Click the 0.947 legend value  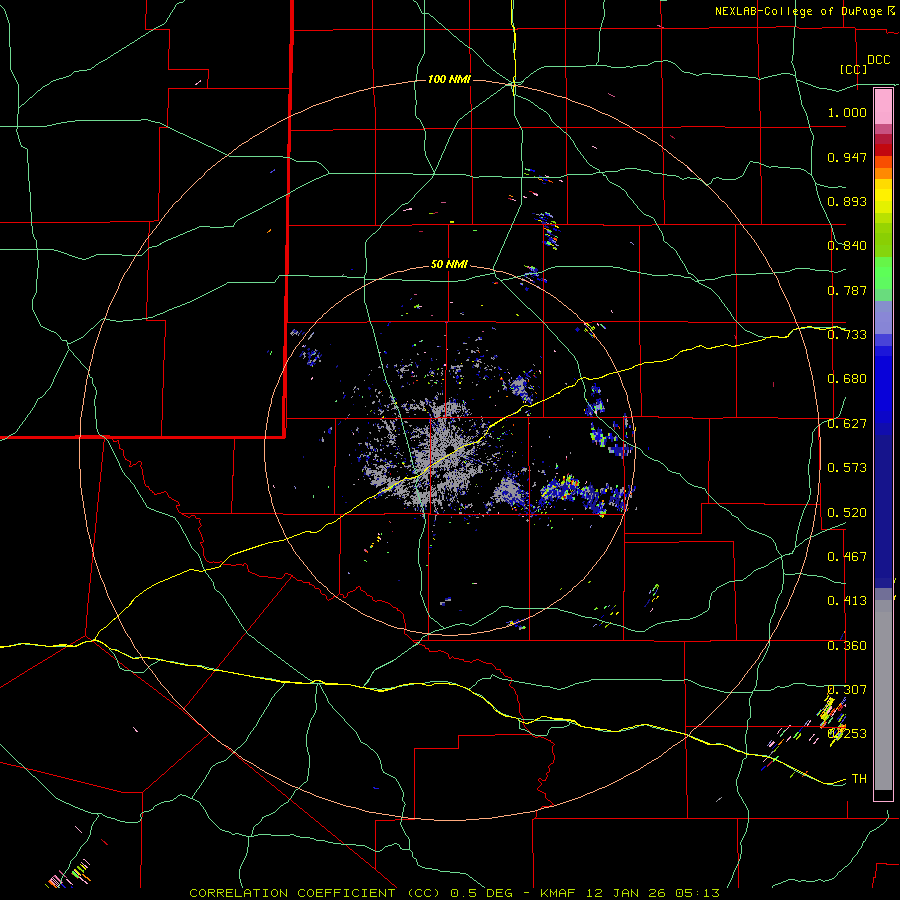(847, 157)
